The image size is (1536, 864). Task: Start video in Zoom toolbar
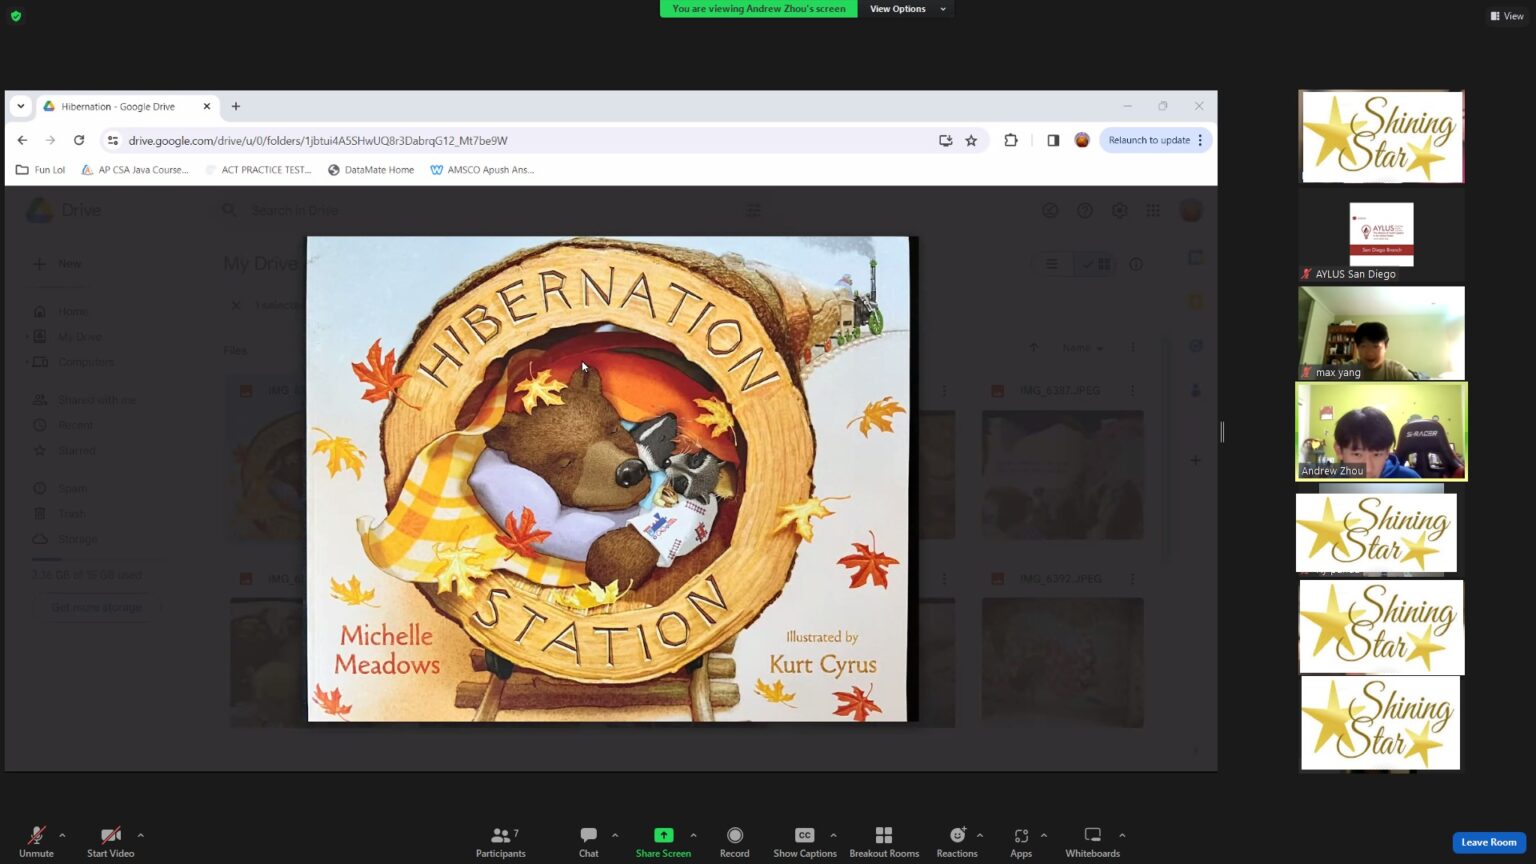click(110, 841)
